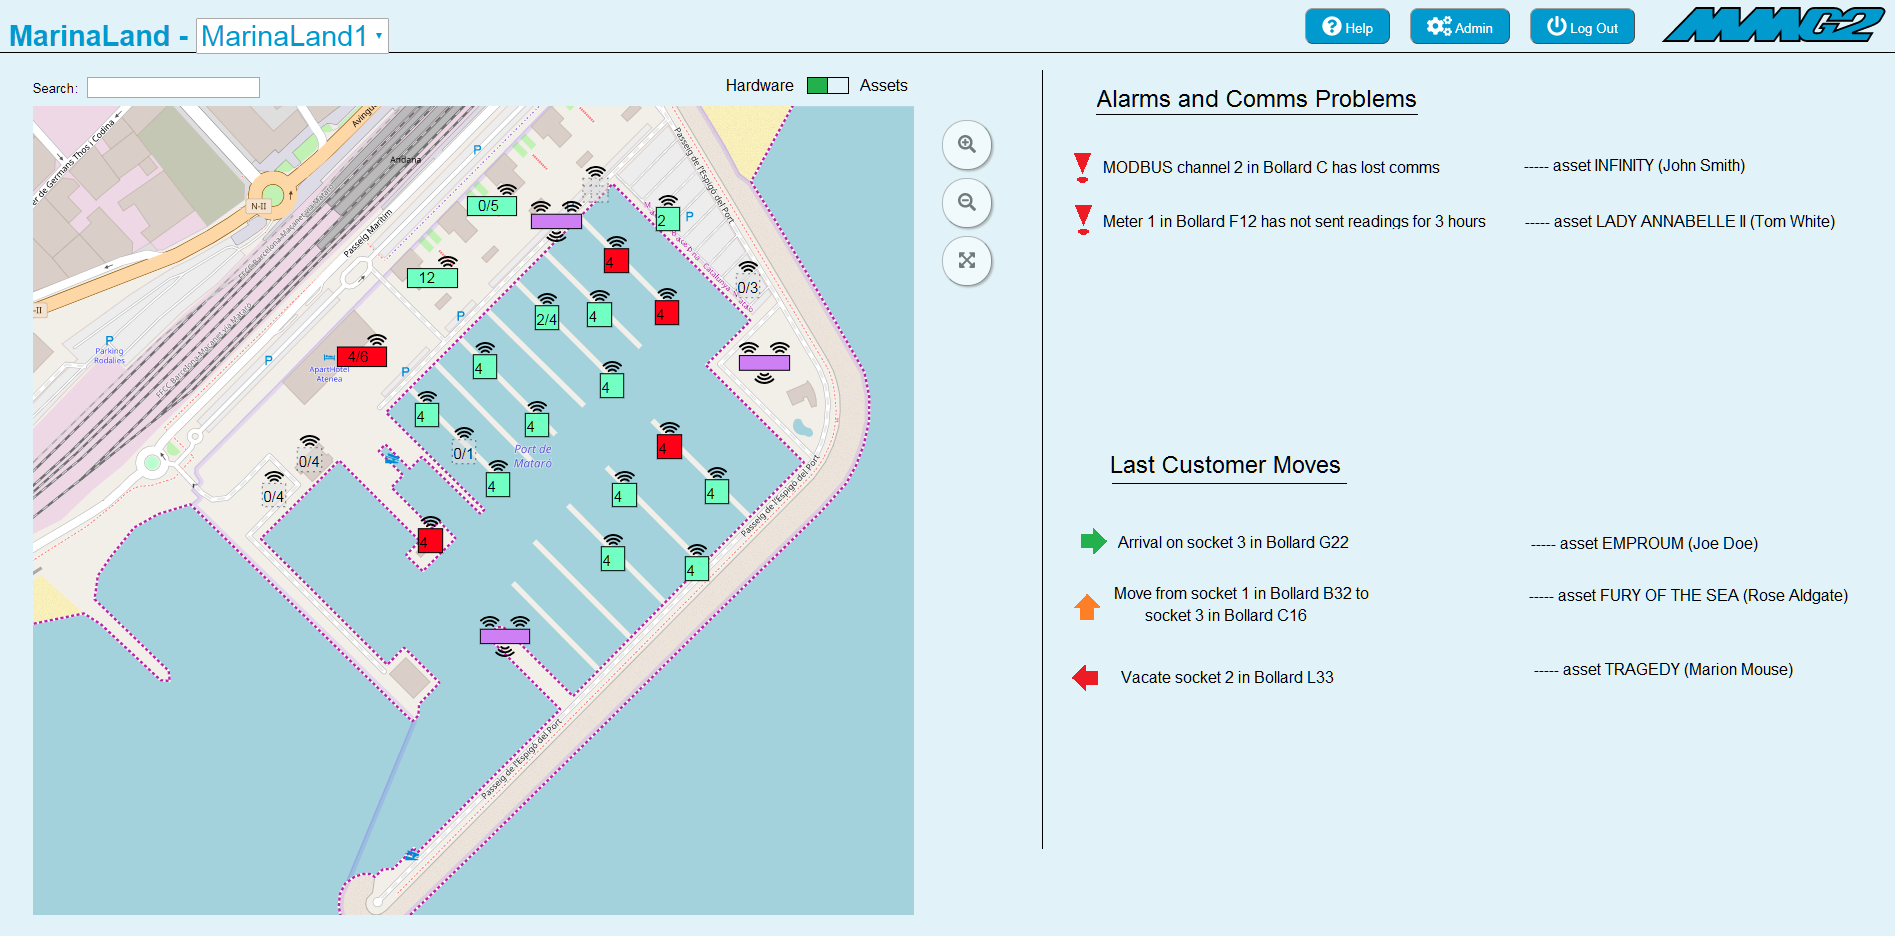
Task: Click the red vacate arrow for asset TRAGEDY
Action: [1086, 677]
